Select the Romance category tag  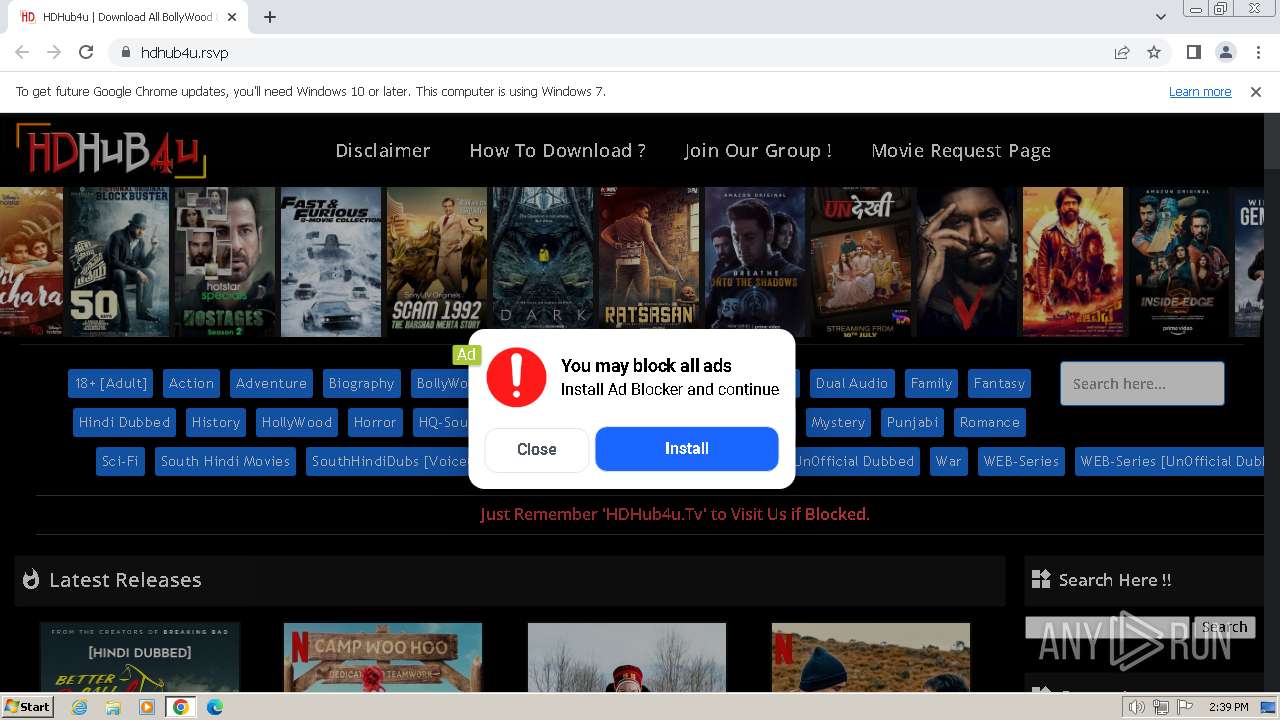point(990,422)
